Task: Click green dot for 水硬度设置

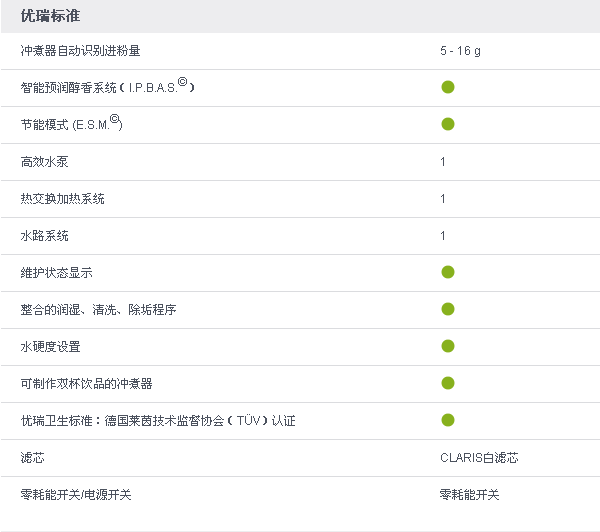Action: [x=448, y=346]
